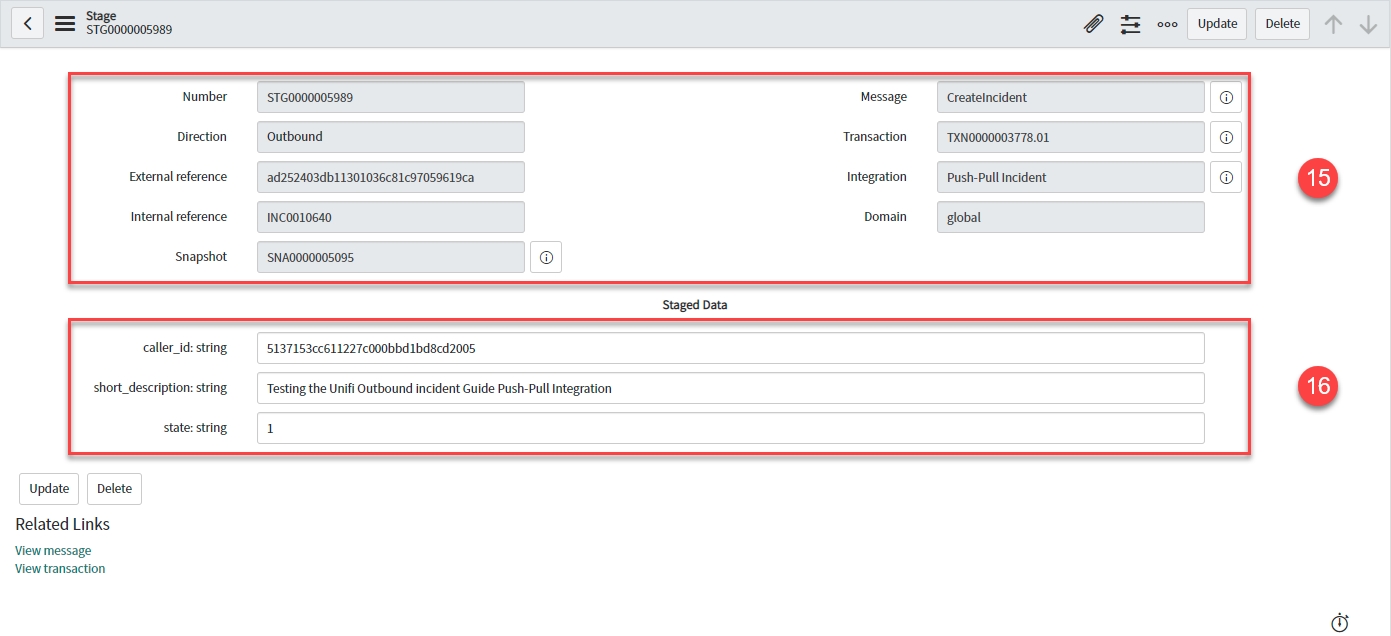1391x636 pixels.
Task: Go to previous record with up arrow
Action: (1333, 24)
